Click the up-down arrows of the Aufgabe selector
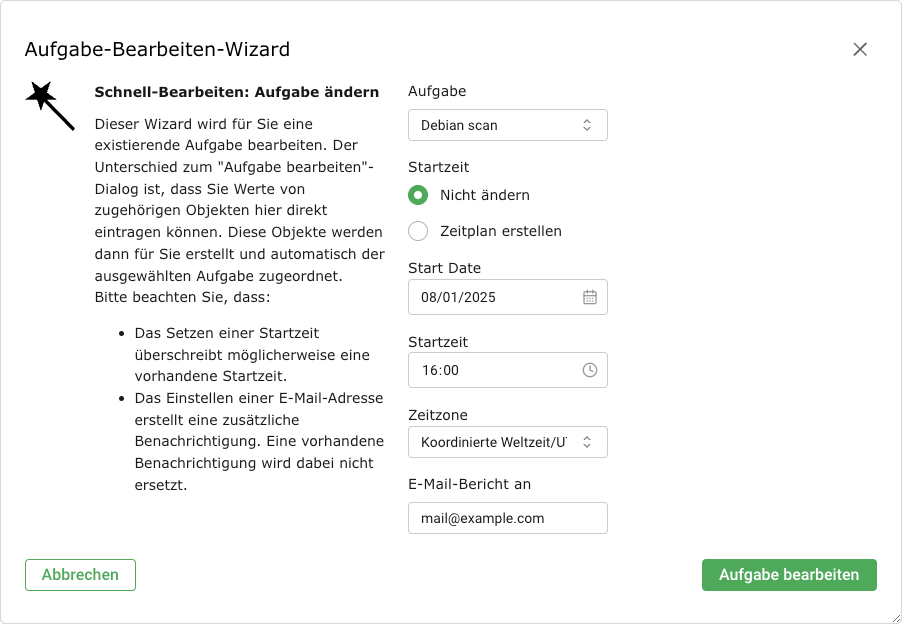This screenshot has width=902, height=624. click(587, 125)
